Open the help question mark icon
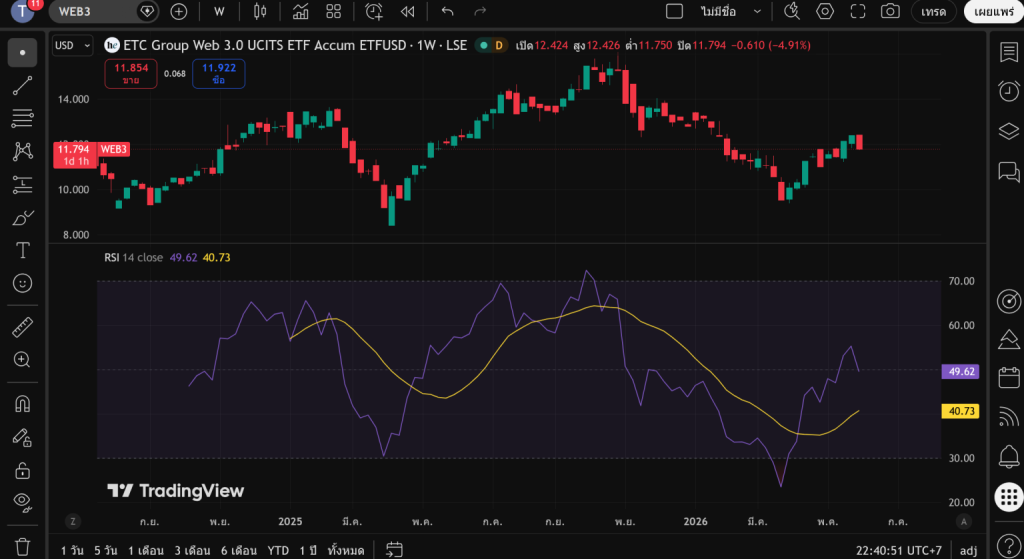Screen dimensions: 1024x559 pos(1008,545)
